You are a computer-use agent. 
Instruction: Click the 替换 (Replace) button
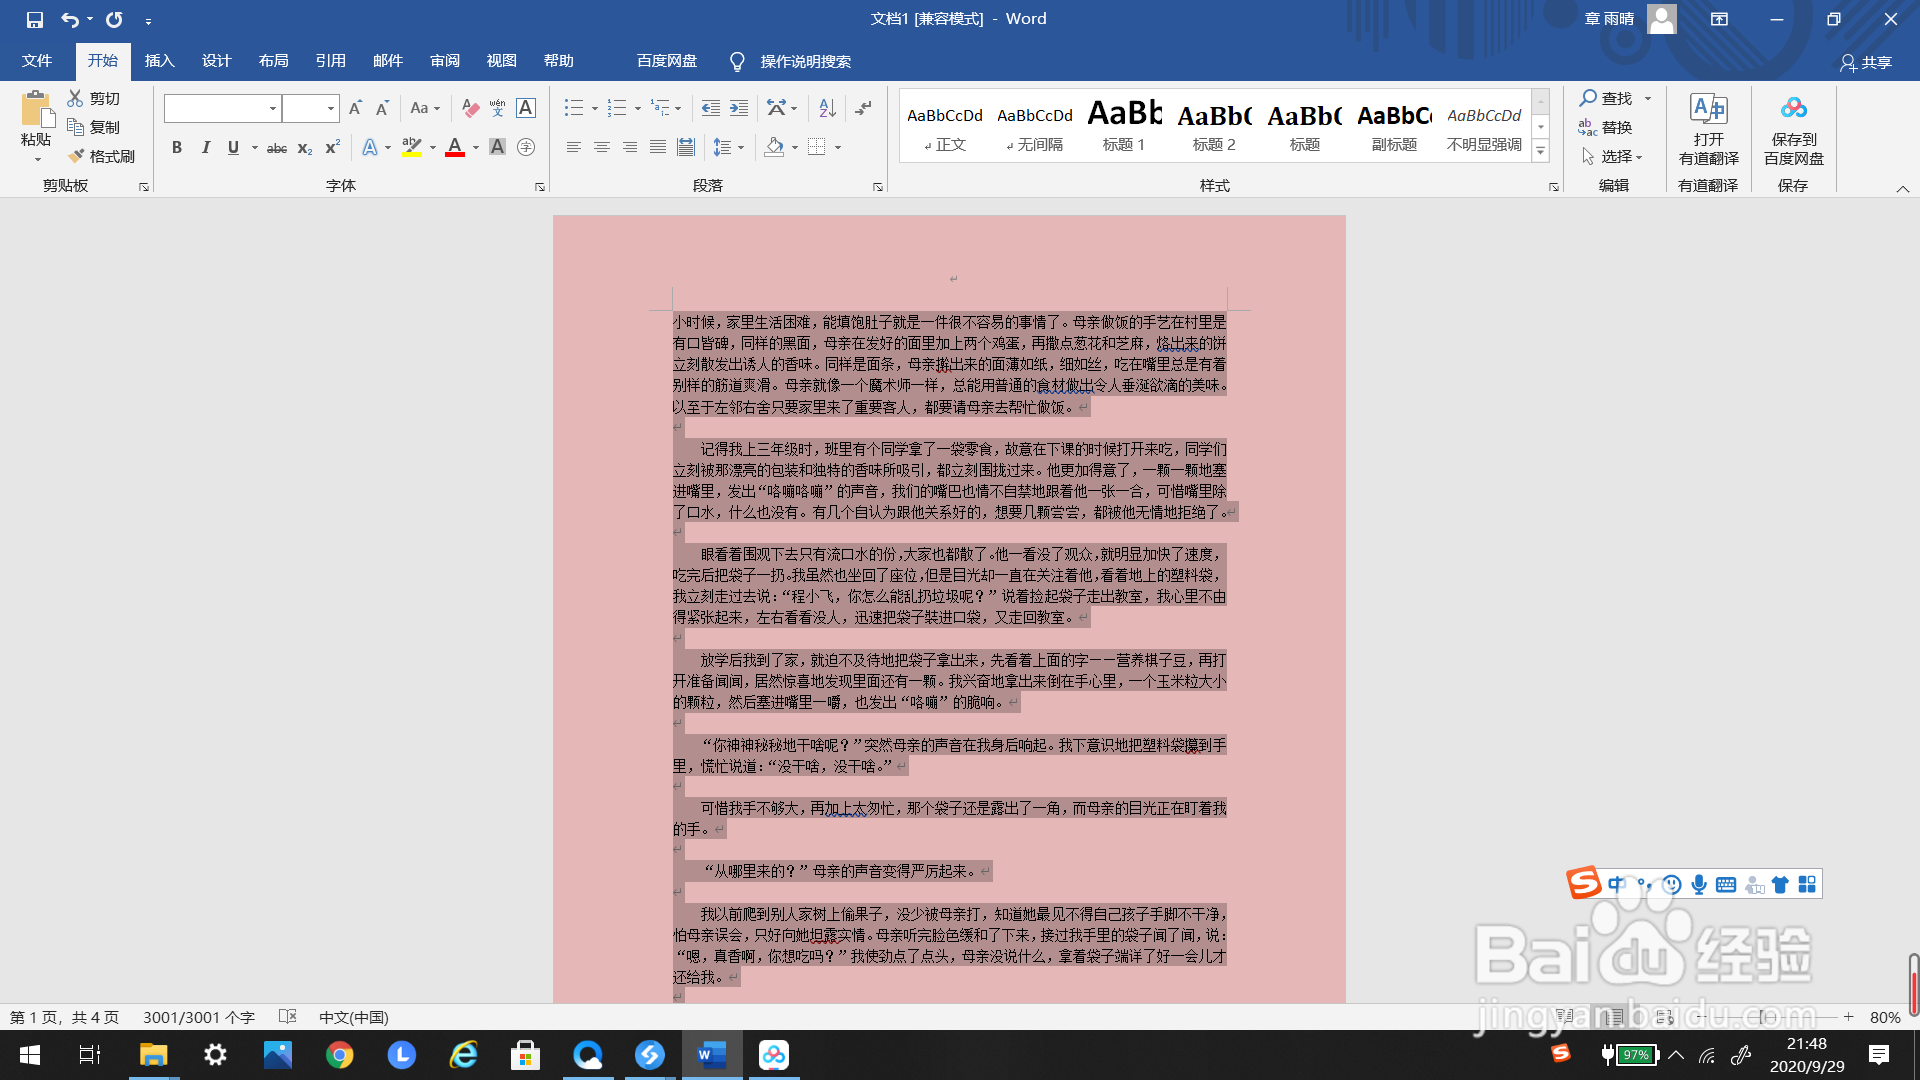(1606, 127)
